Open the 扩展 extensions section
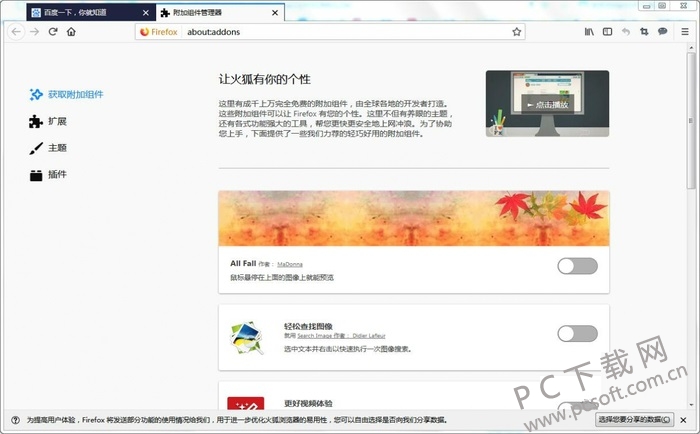This screenshot has width=700, height=434. pyautogui.click(x=48, y=121)
